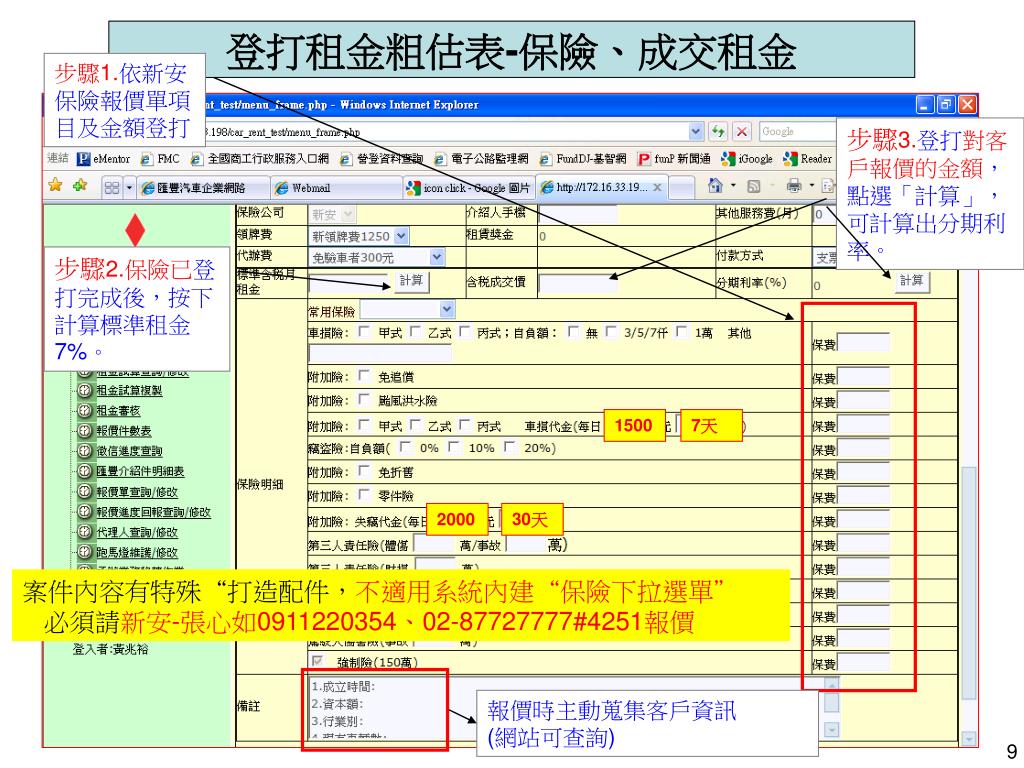Check 乙式 in the 車損險 row

click(415, 332)
